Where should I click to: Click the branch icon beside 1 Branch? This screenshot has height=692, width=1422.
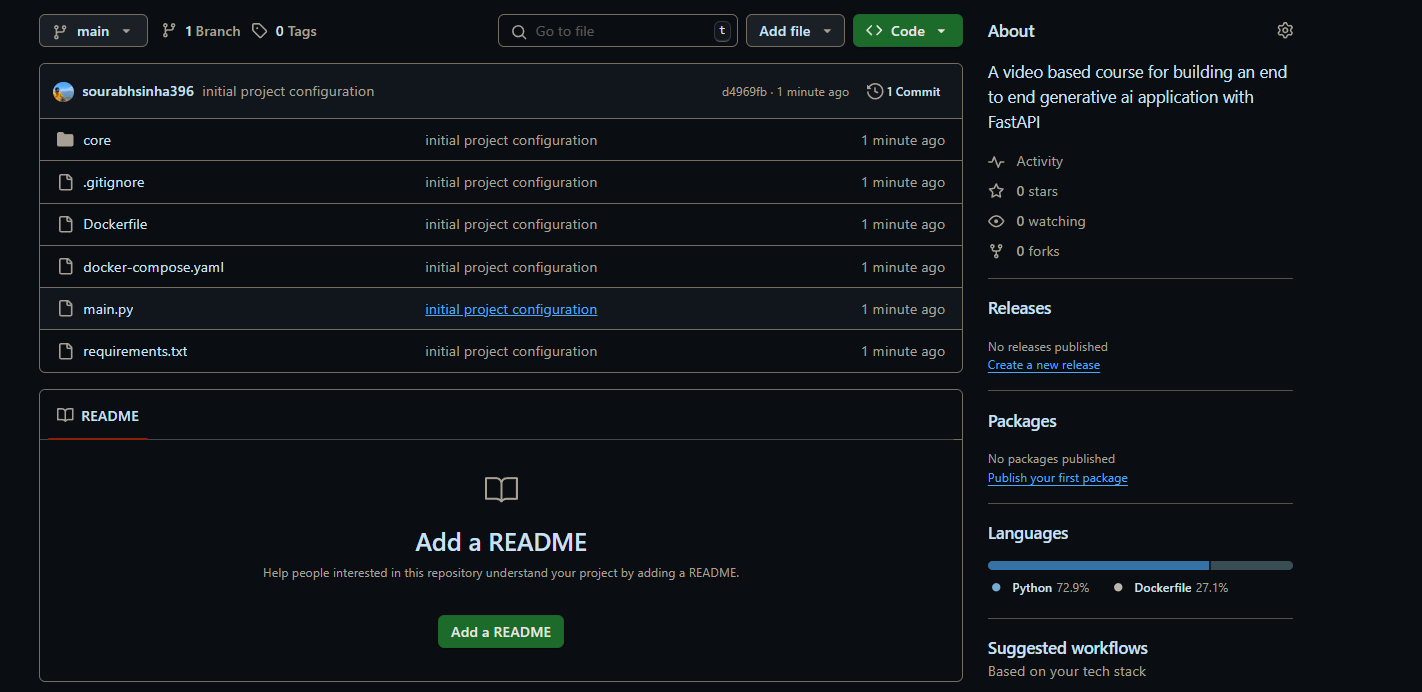169,31
